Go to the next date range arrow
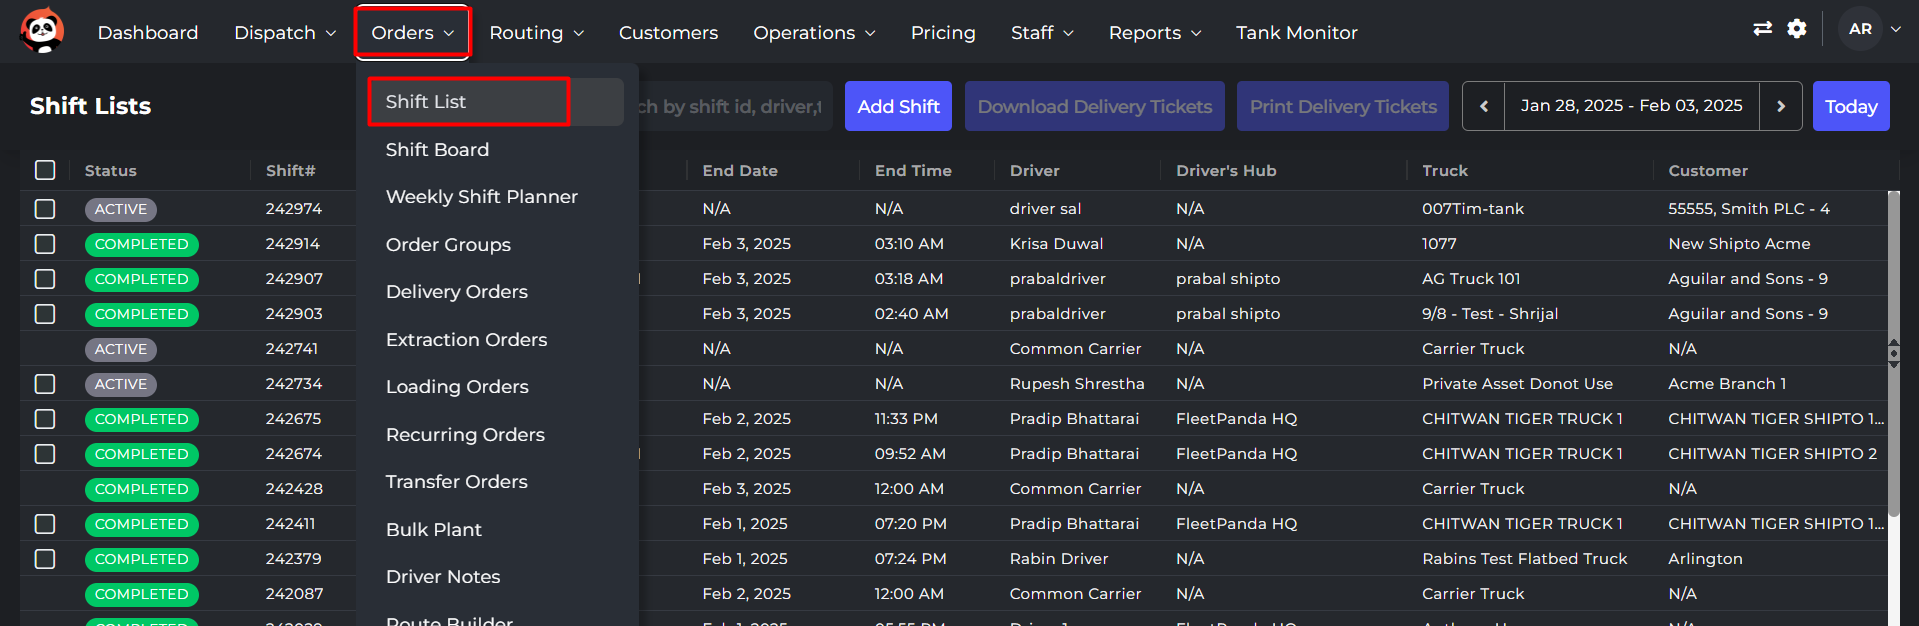This screenshot has width=1919, height=626. coord(1781,106)
